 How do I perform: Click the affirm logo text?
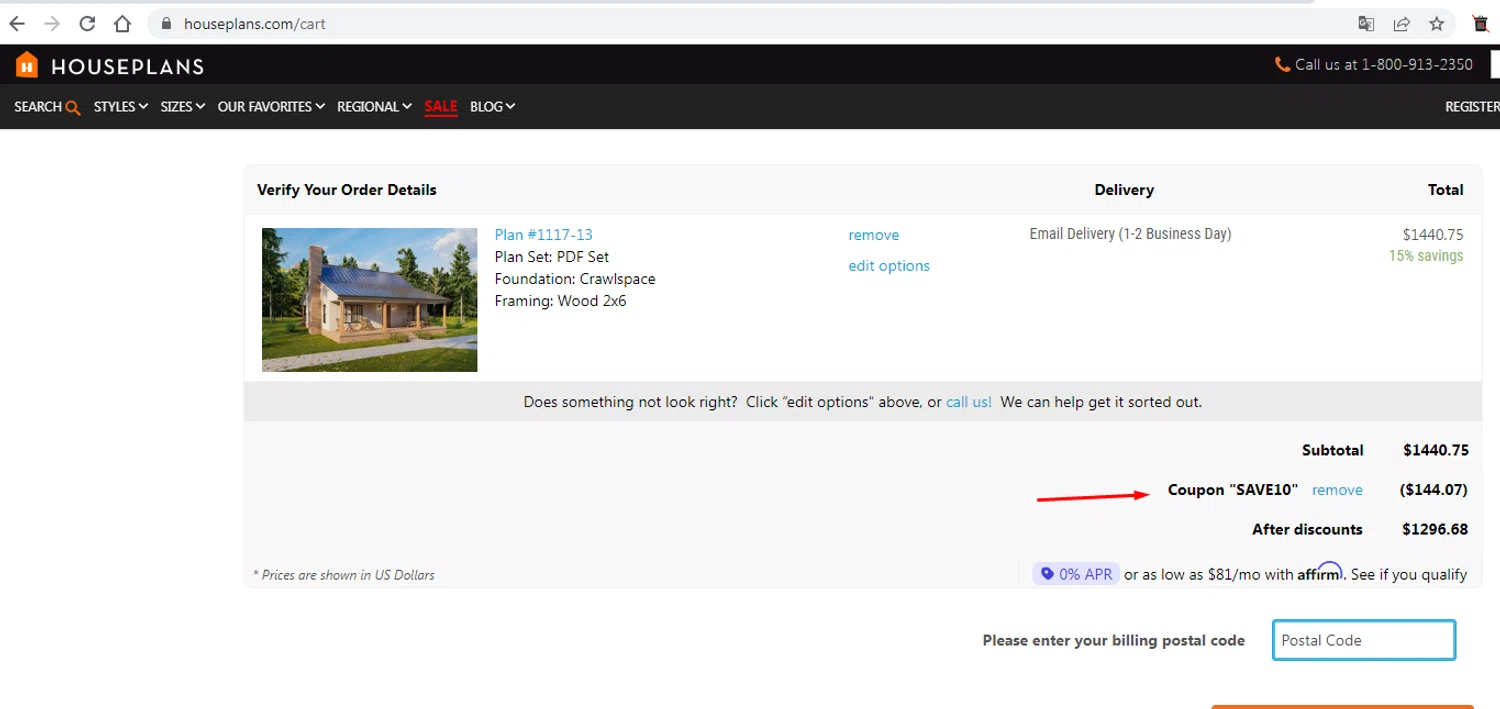pyautogui.click(x=1319, y=573)
